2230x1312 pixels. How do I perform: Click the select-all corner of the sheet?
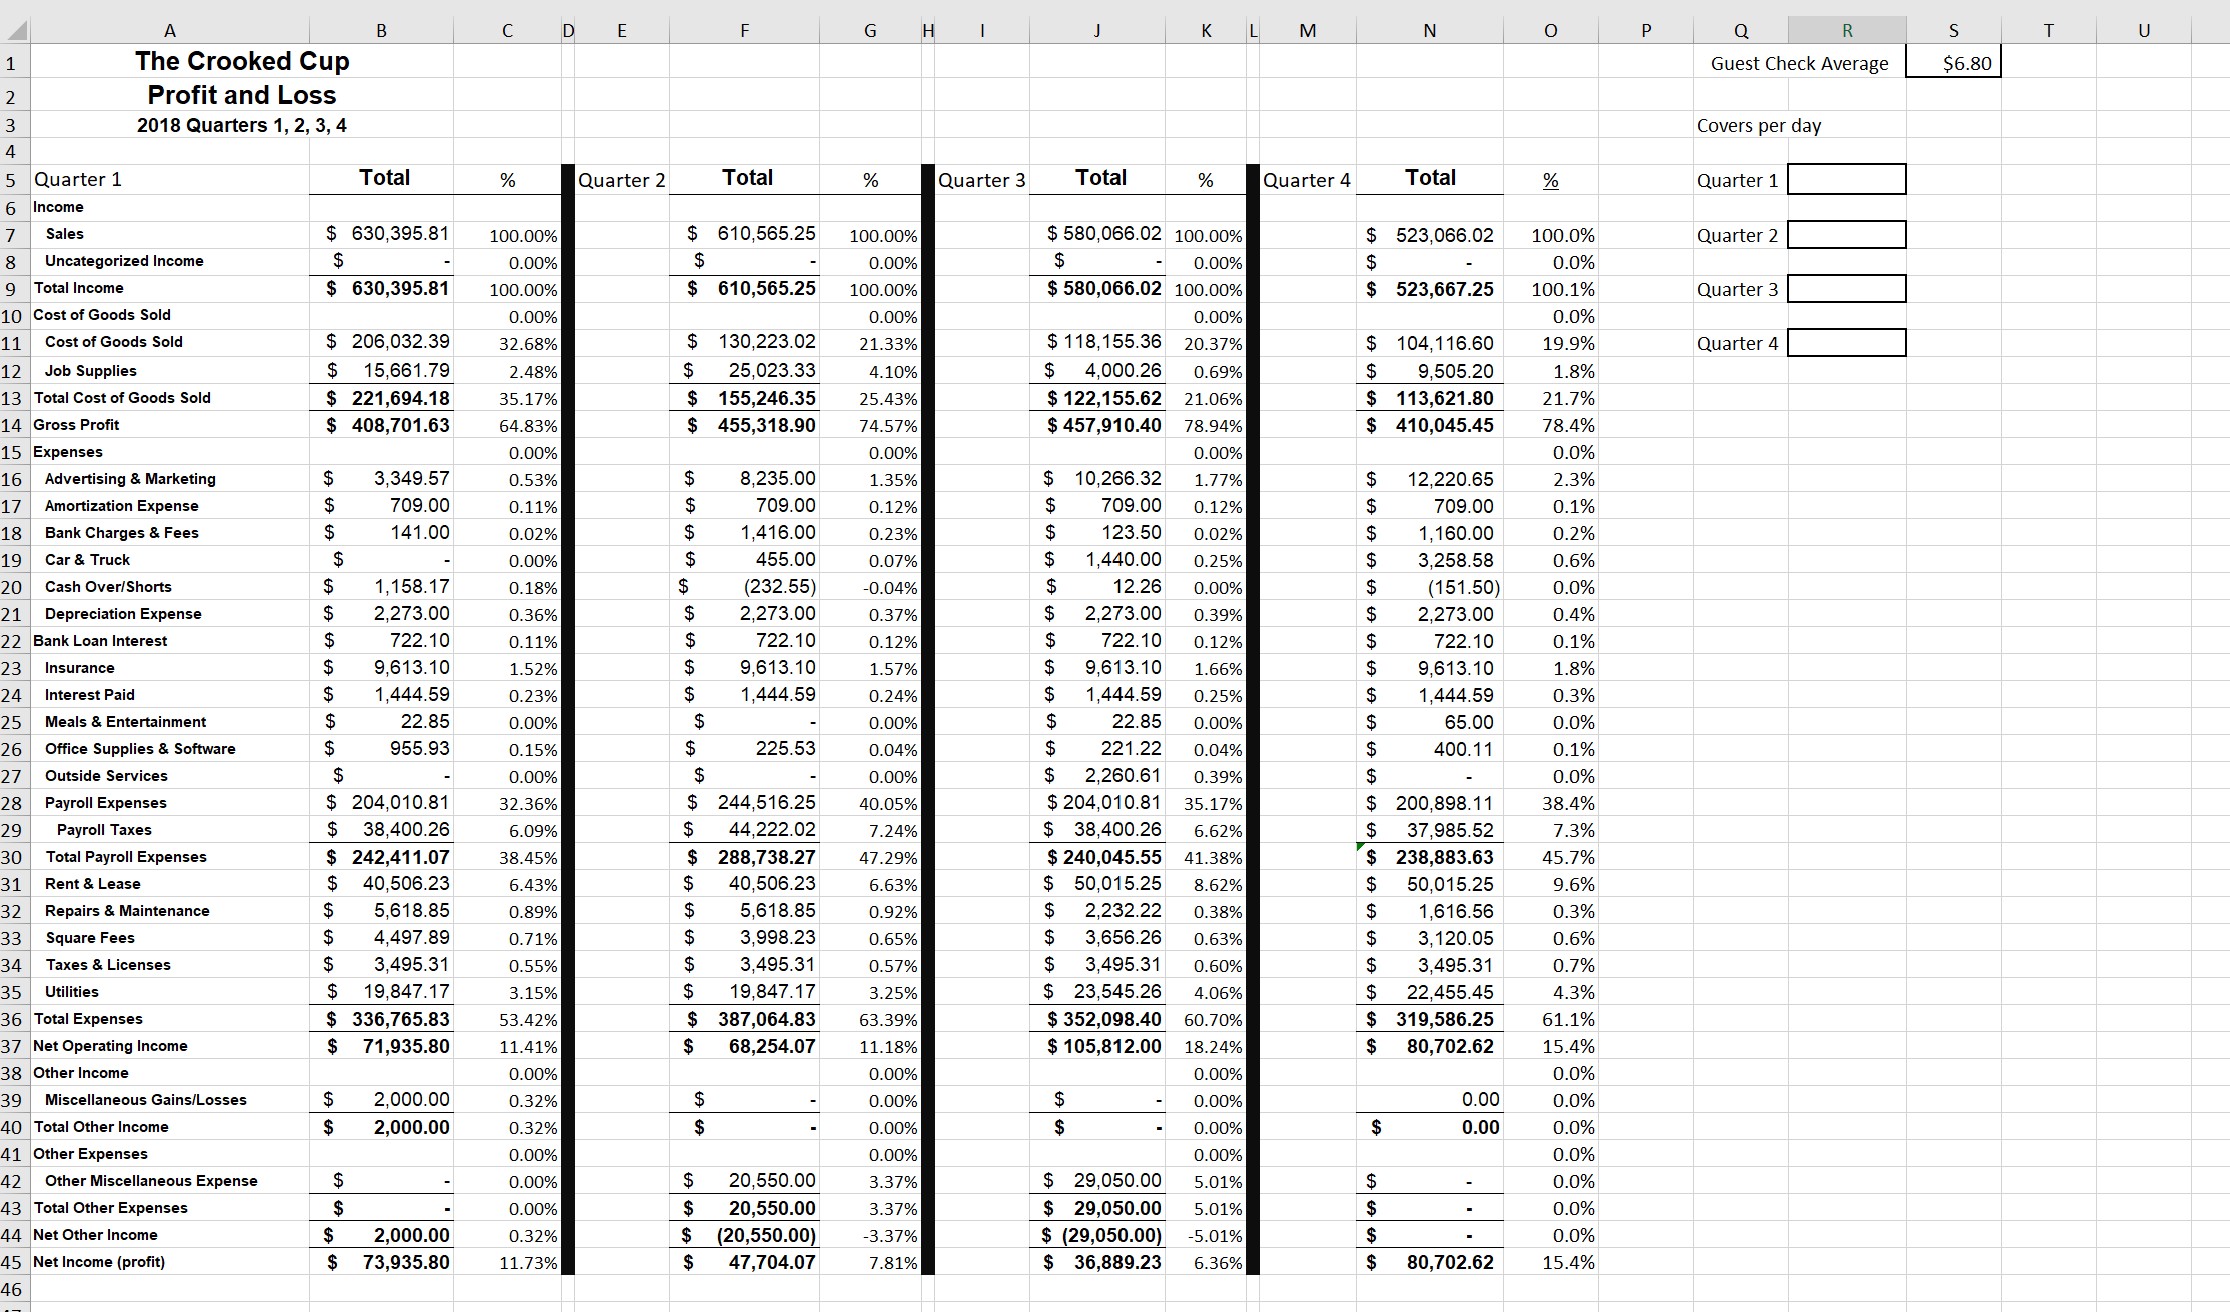(14, 31)
